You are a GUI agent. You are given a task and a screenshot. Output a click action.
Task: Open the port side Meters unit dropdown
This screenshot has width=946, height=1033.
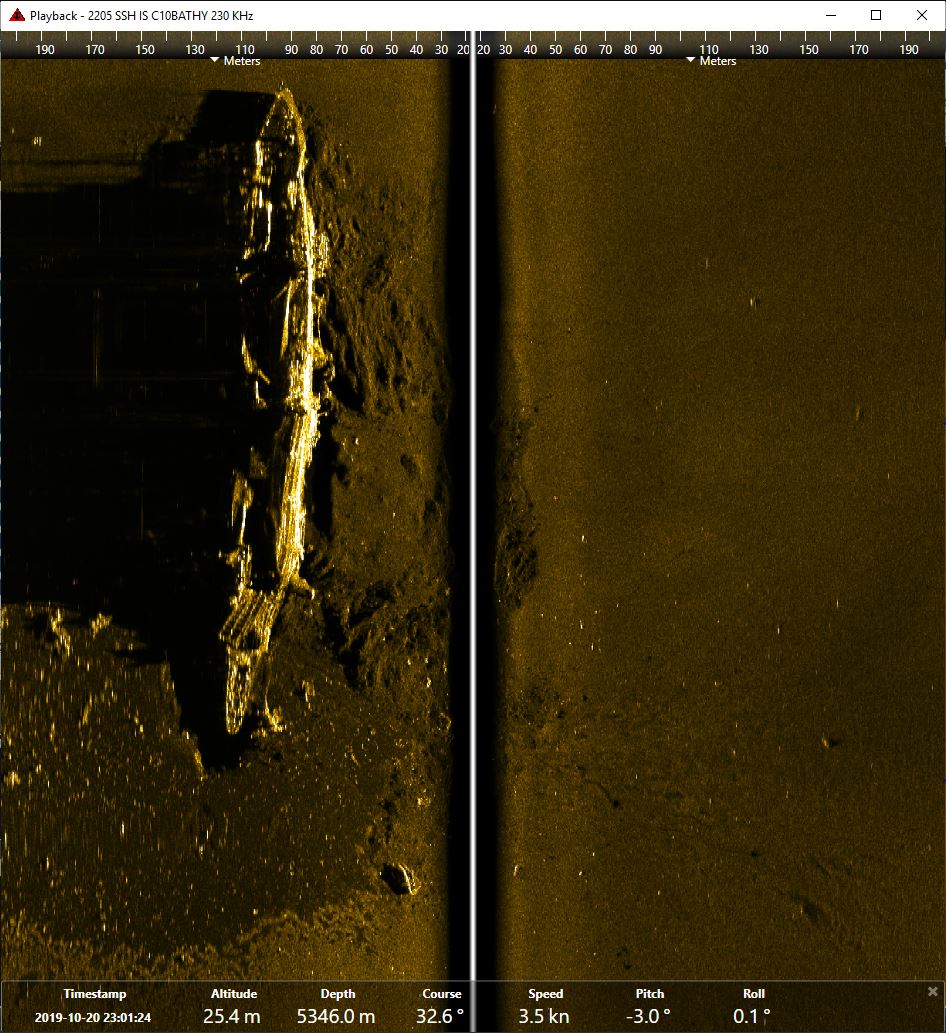click(x=236, y=61)
